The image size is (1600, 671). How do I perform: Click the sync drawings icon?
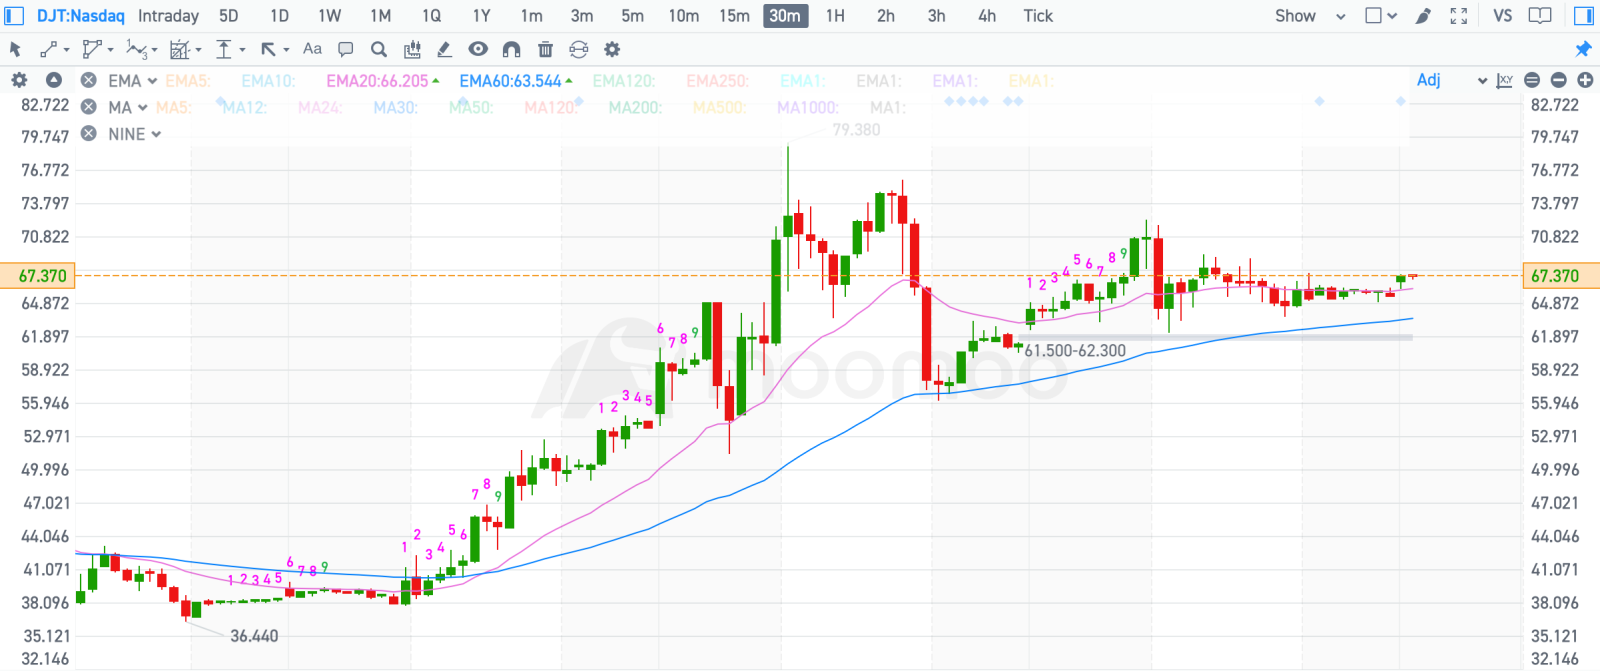tap(578, 49)
